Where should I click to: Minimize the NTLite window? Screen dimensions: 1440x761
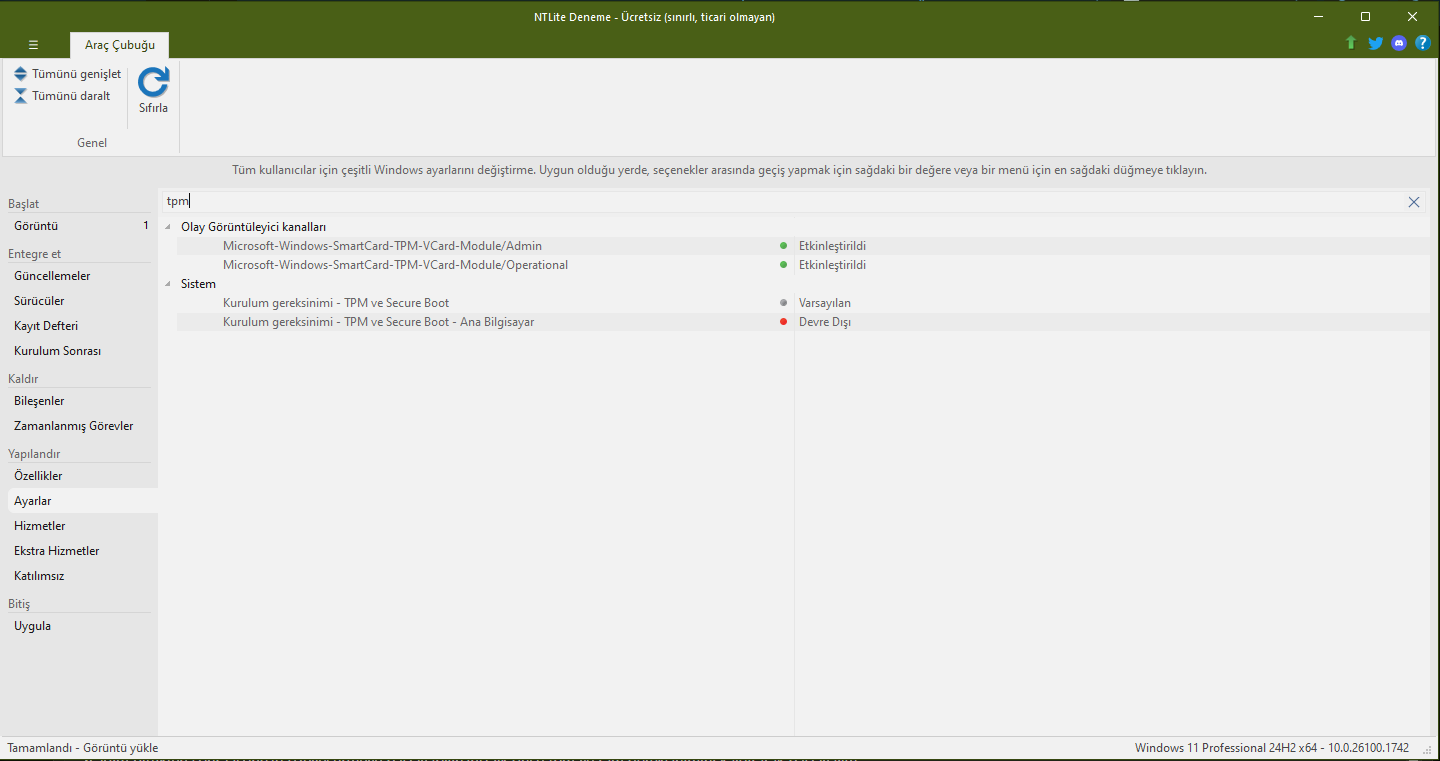point(1319,17)
